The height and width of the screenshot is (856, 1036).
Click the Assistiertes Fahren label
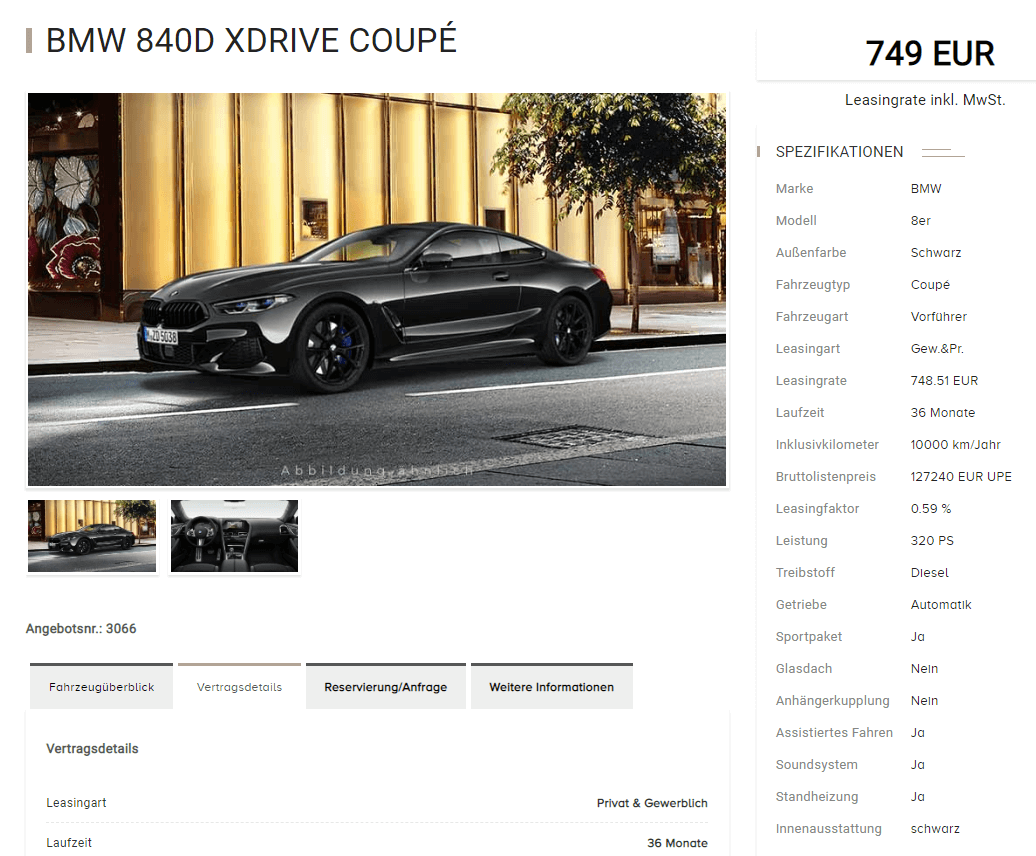coord(834,732)
